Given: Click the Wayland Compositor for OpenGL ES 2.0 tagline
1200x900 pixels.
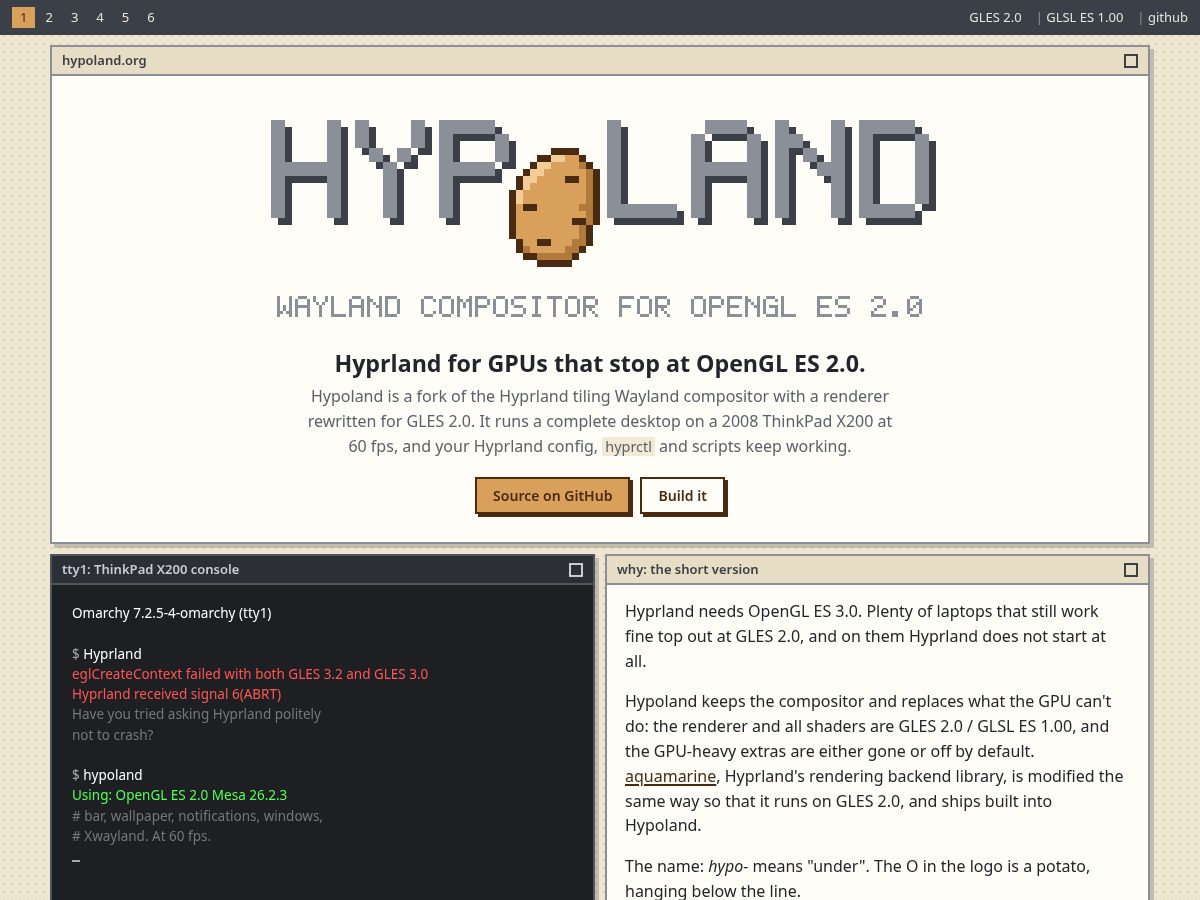Looking at the screenshot, I should [600, 306].
